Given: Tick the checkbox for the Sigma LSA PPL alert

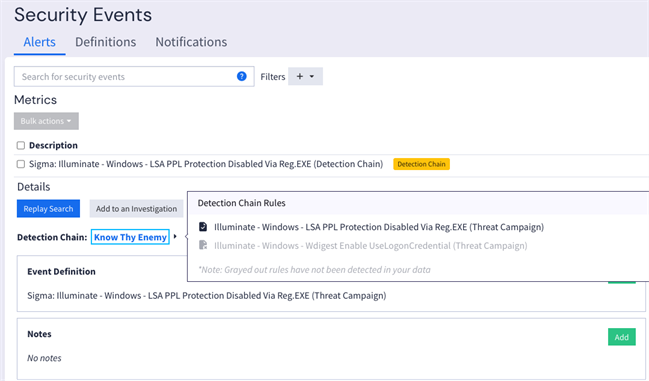Looking at the screenshot, I should (x=21, y=164).
